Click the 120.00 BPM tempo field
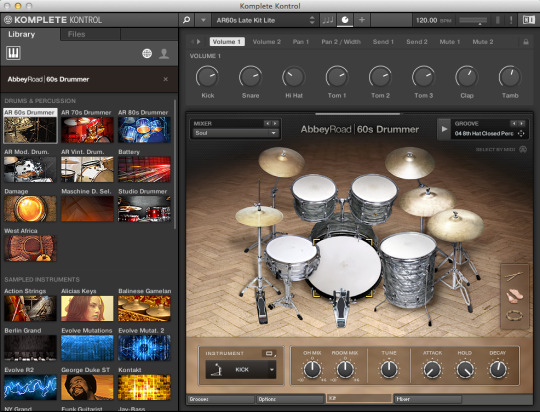 point(433,20)
